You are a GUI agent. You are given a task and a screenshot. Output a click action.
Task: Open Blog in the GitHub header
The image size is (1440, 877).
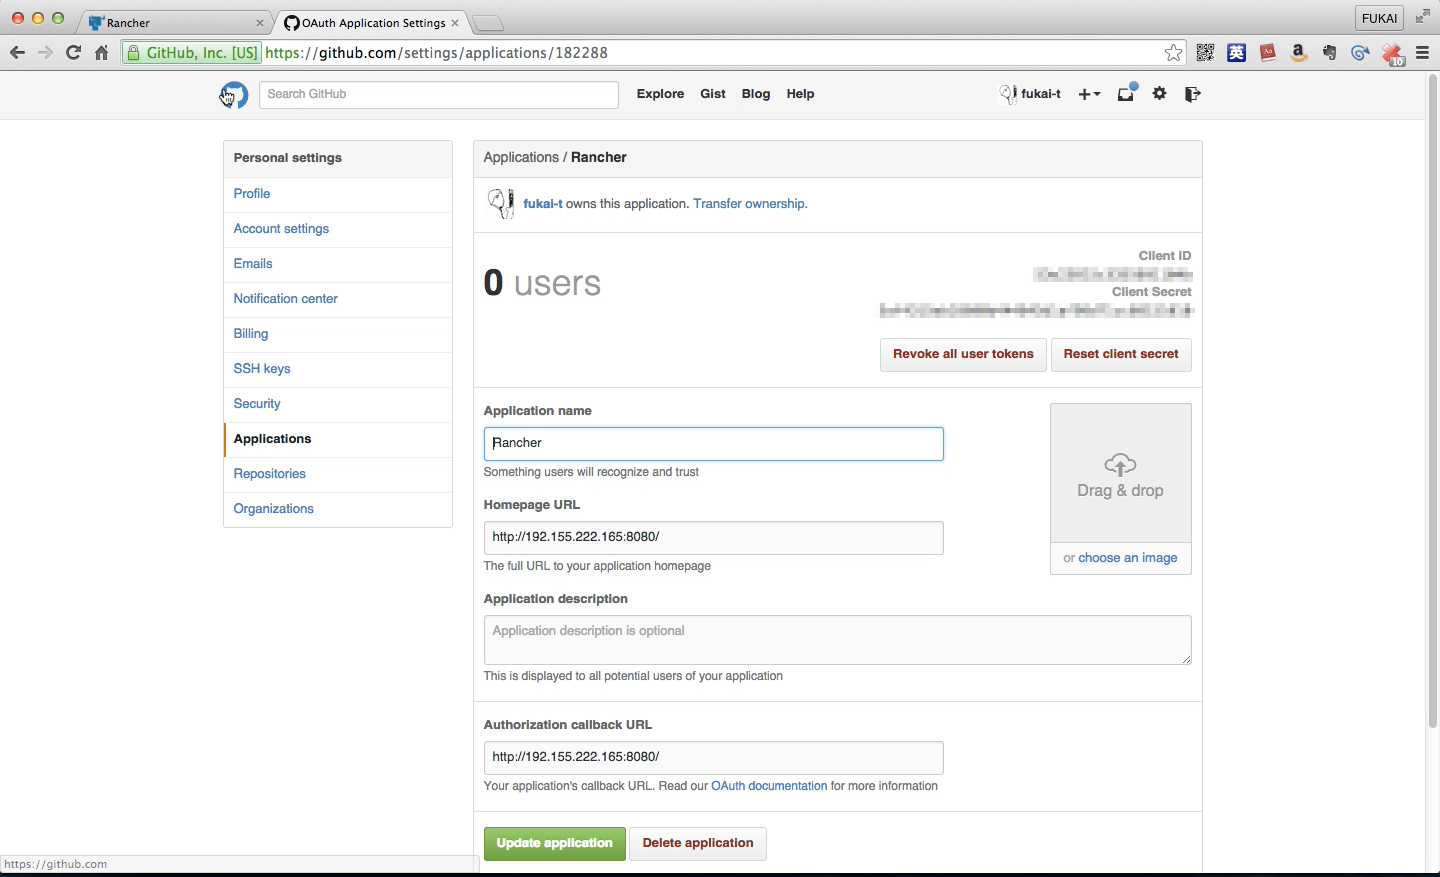pos(756,94)
